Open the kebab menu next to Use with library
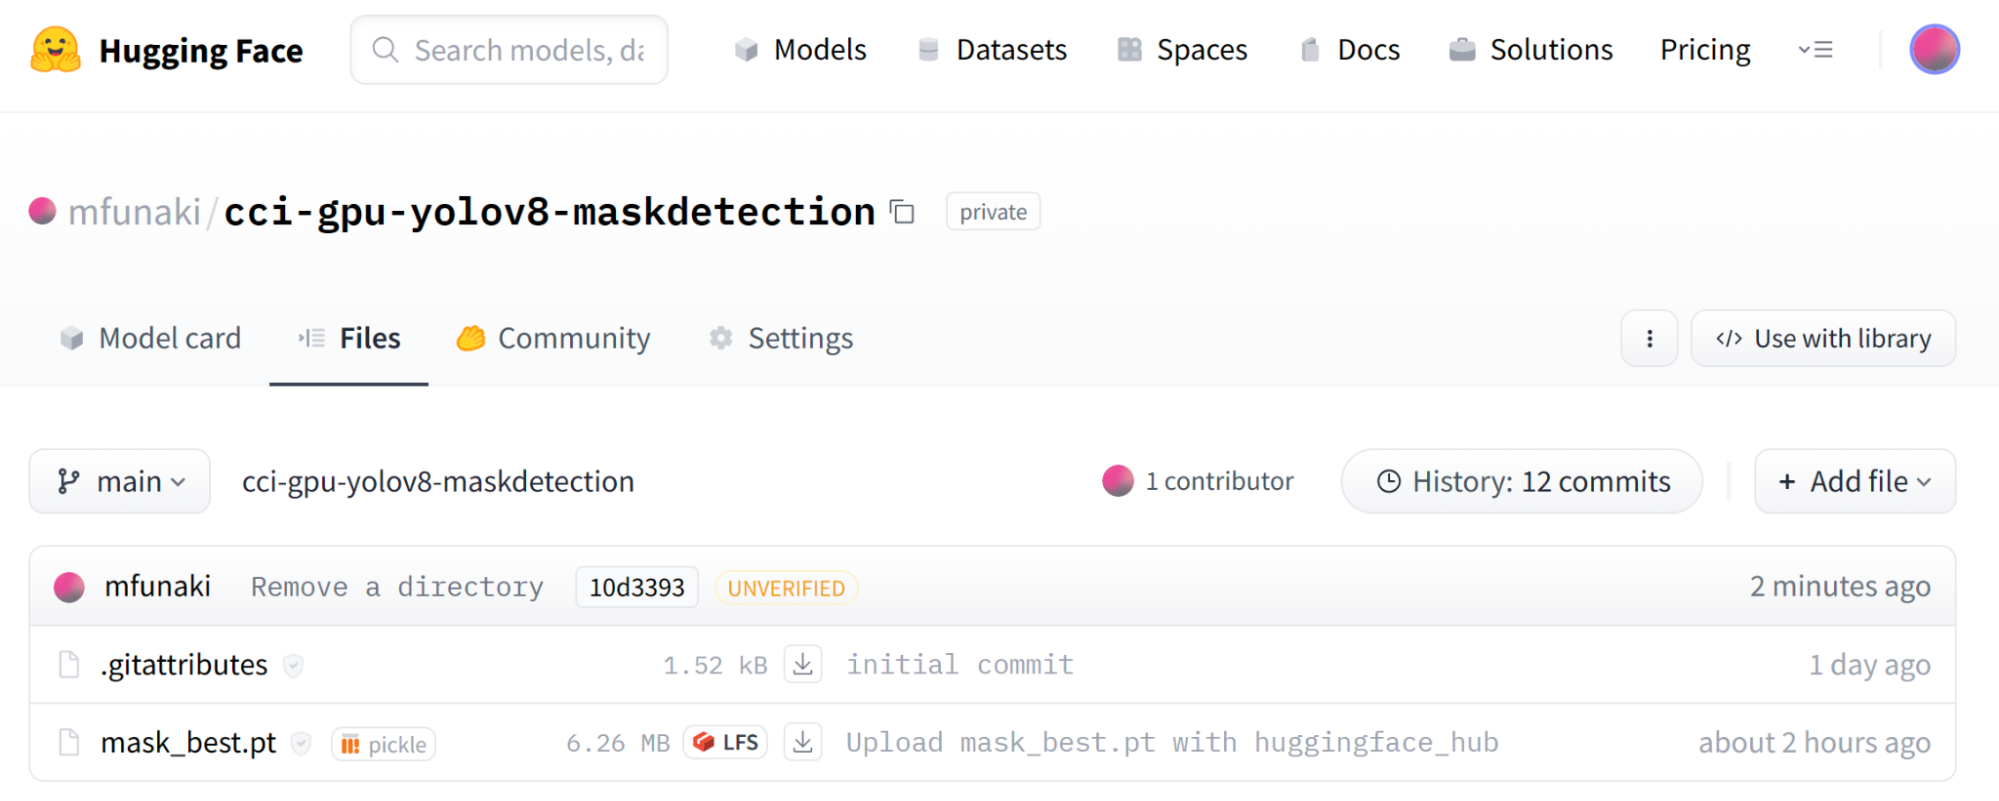The height and width of the screenshot is (801, 1999). (x=1649, y=338)
